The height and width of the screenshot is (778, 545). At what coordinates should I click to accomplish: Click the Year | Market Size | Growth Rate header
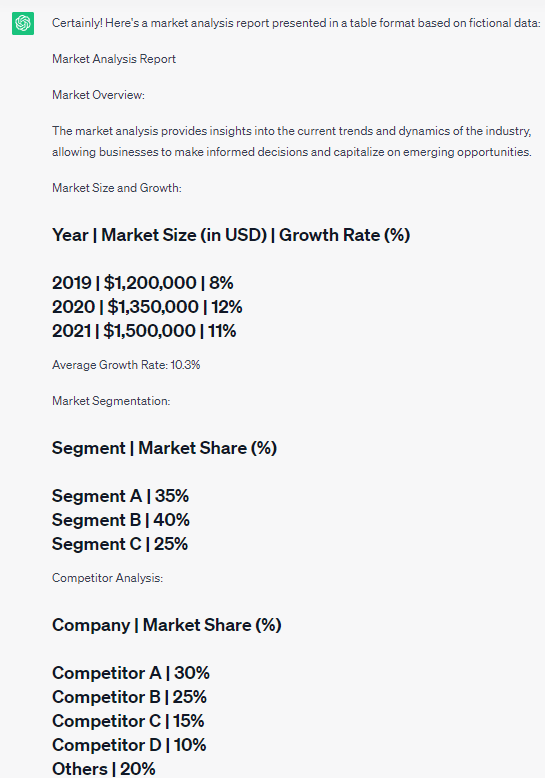[x=231, y=235]
